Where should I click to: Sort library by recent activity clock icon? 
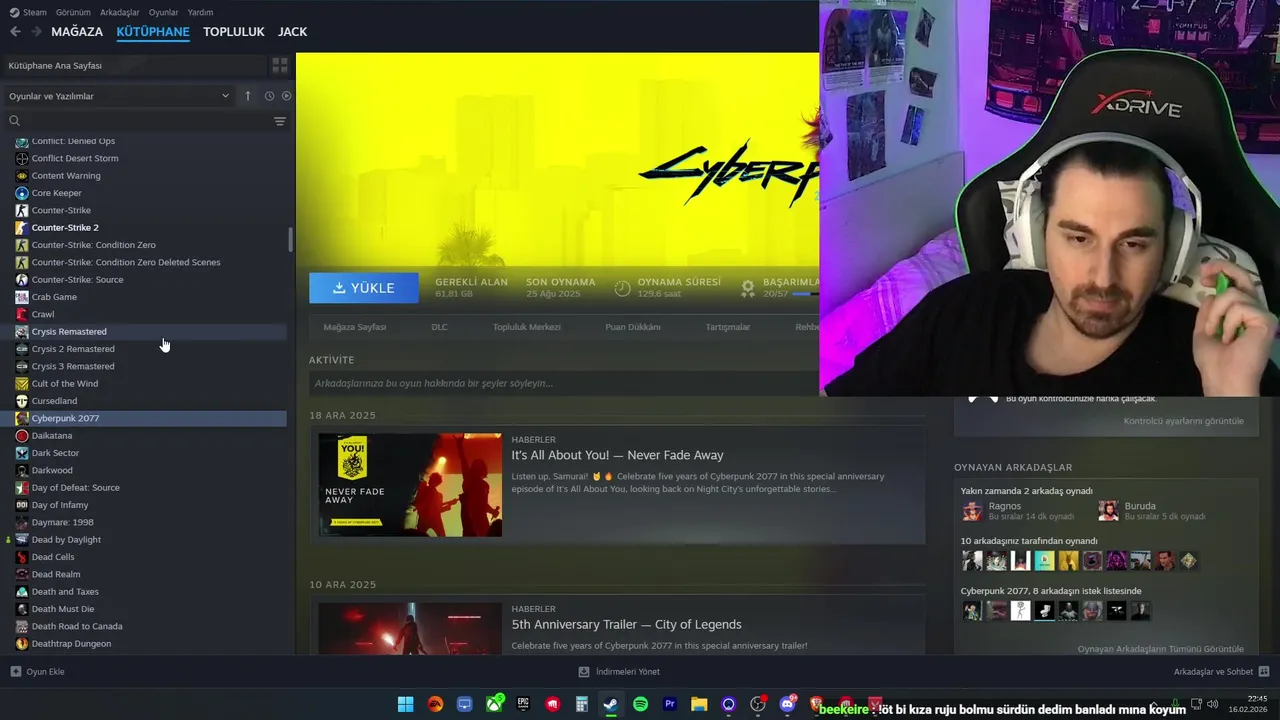point(269,96)
